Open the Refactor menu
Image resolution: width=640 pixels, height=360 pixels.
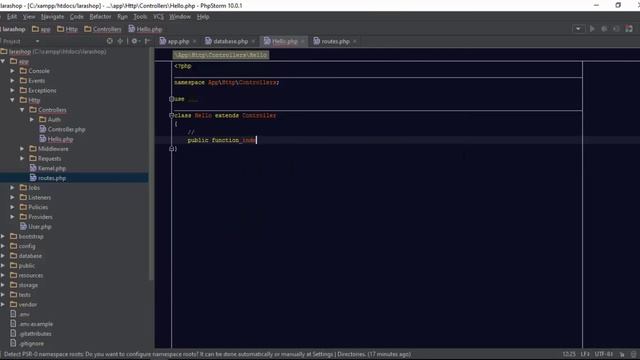tap(100, 17)
